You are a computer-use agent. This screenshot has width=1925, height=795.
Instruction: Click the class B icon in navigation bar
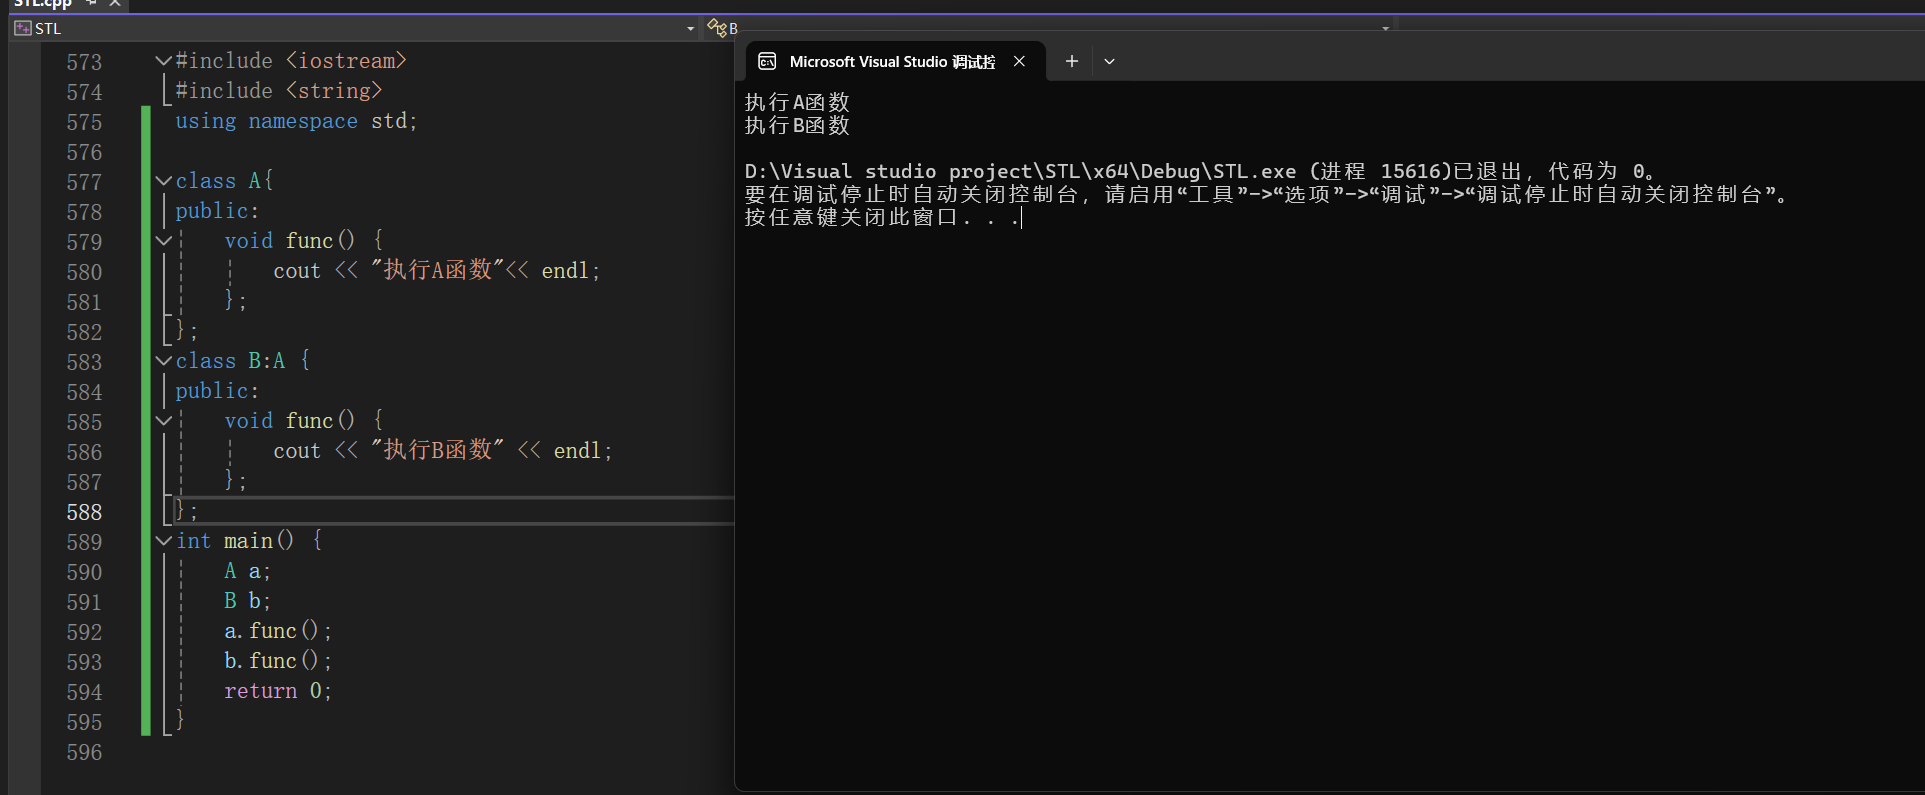click(x=717, y=28)
